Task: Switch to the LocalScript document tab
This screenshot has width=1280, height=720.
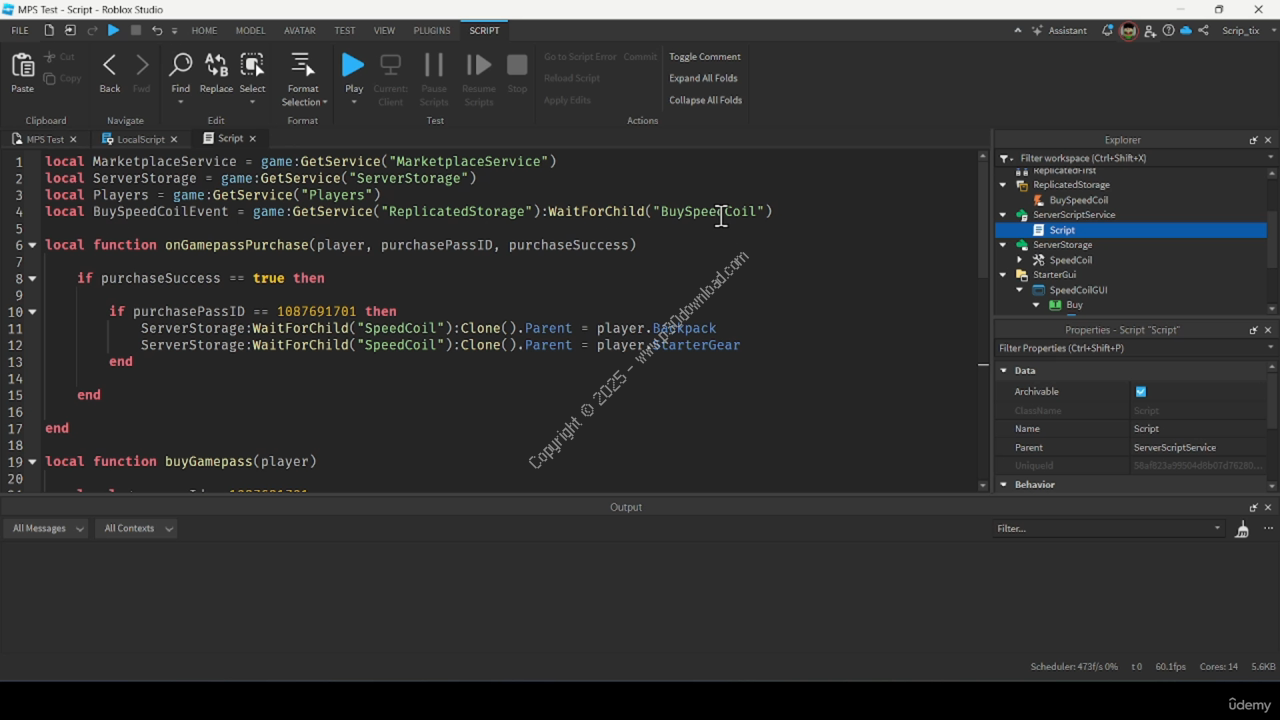Action: (140, 139)
